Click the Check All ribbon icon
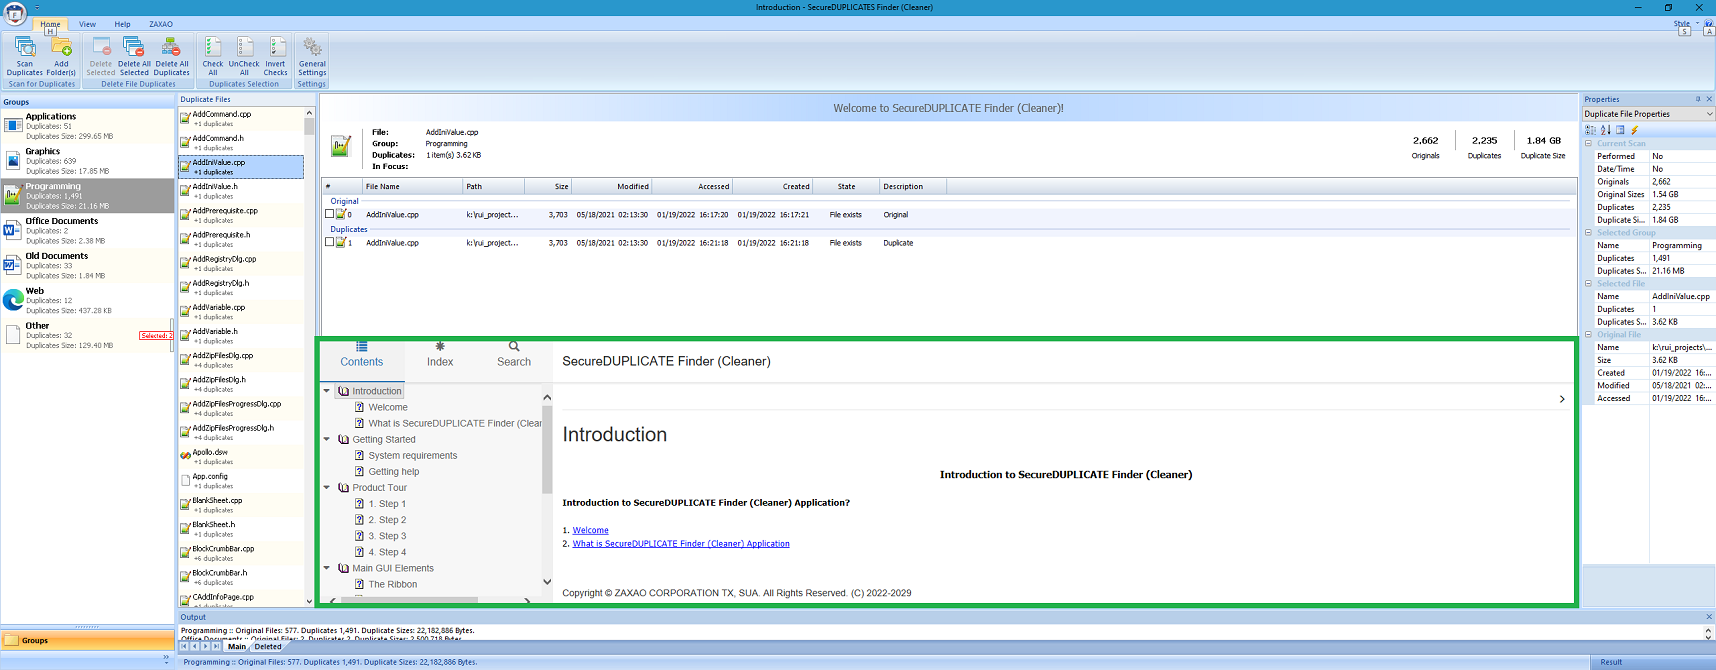Image resolution: width=1716 pixels, height=670 pixels. click(x=213, y=57)
